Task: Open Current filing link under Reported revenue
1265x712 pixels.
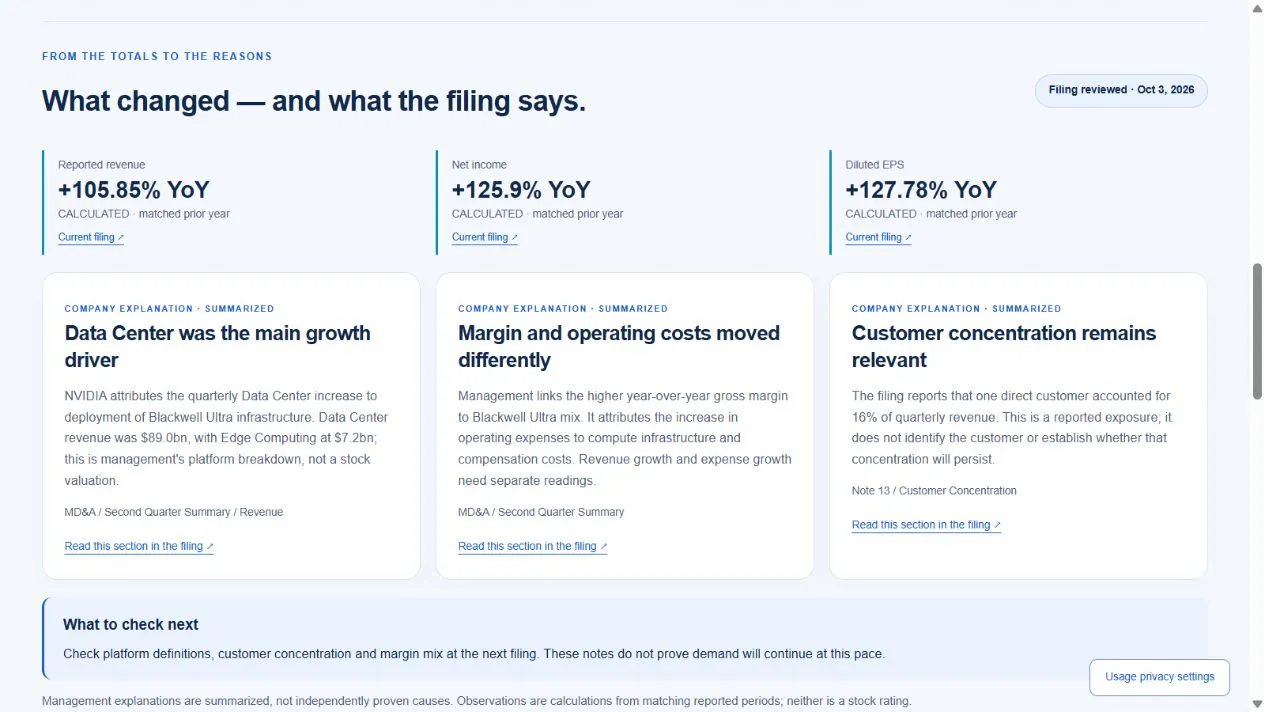Action: (91, 237)
